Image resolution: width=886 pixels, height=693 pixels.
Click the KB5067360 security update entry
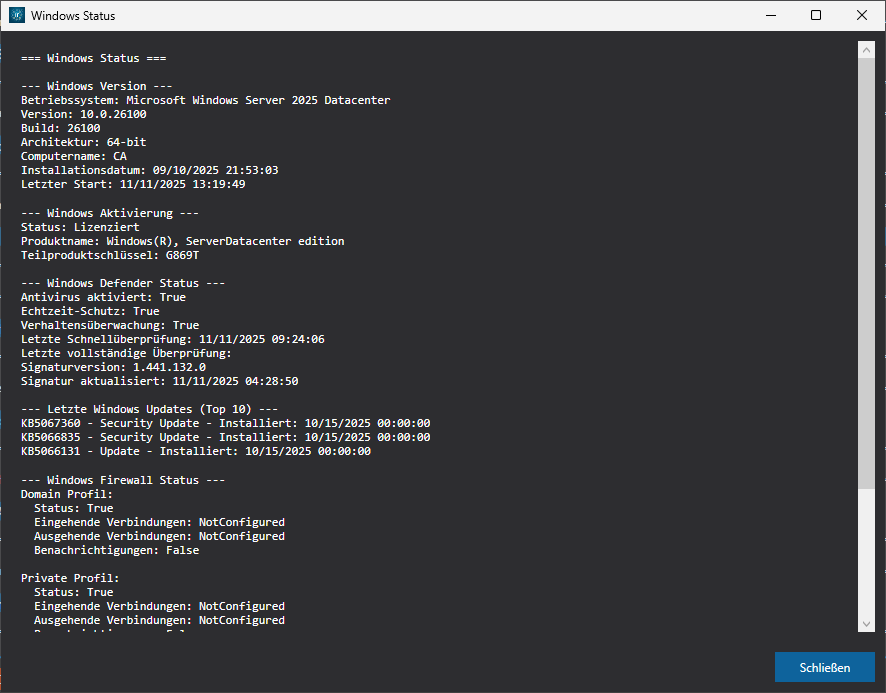pos(225,423)
